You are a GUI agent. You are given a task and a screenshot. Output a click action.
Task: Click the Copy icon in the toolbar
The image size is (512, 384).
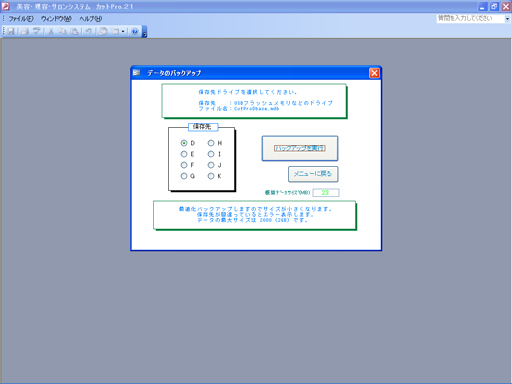coord(62,31)
